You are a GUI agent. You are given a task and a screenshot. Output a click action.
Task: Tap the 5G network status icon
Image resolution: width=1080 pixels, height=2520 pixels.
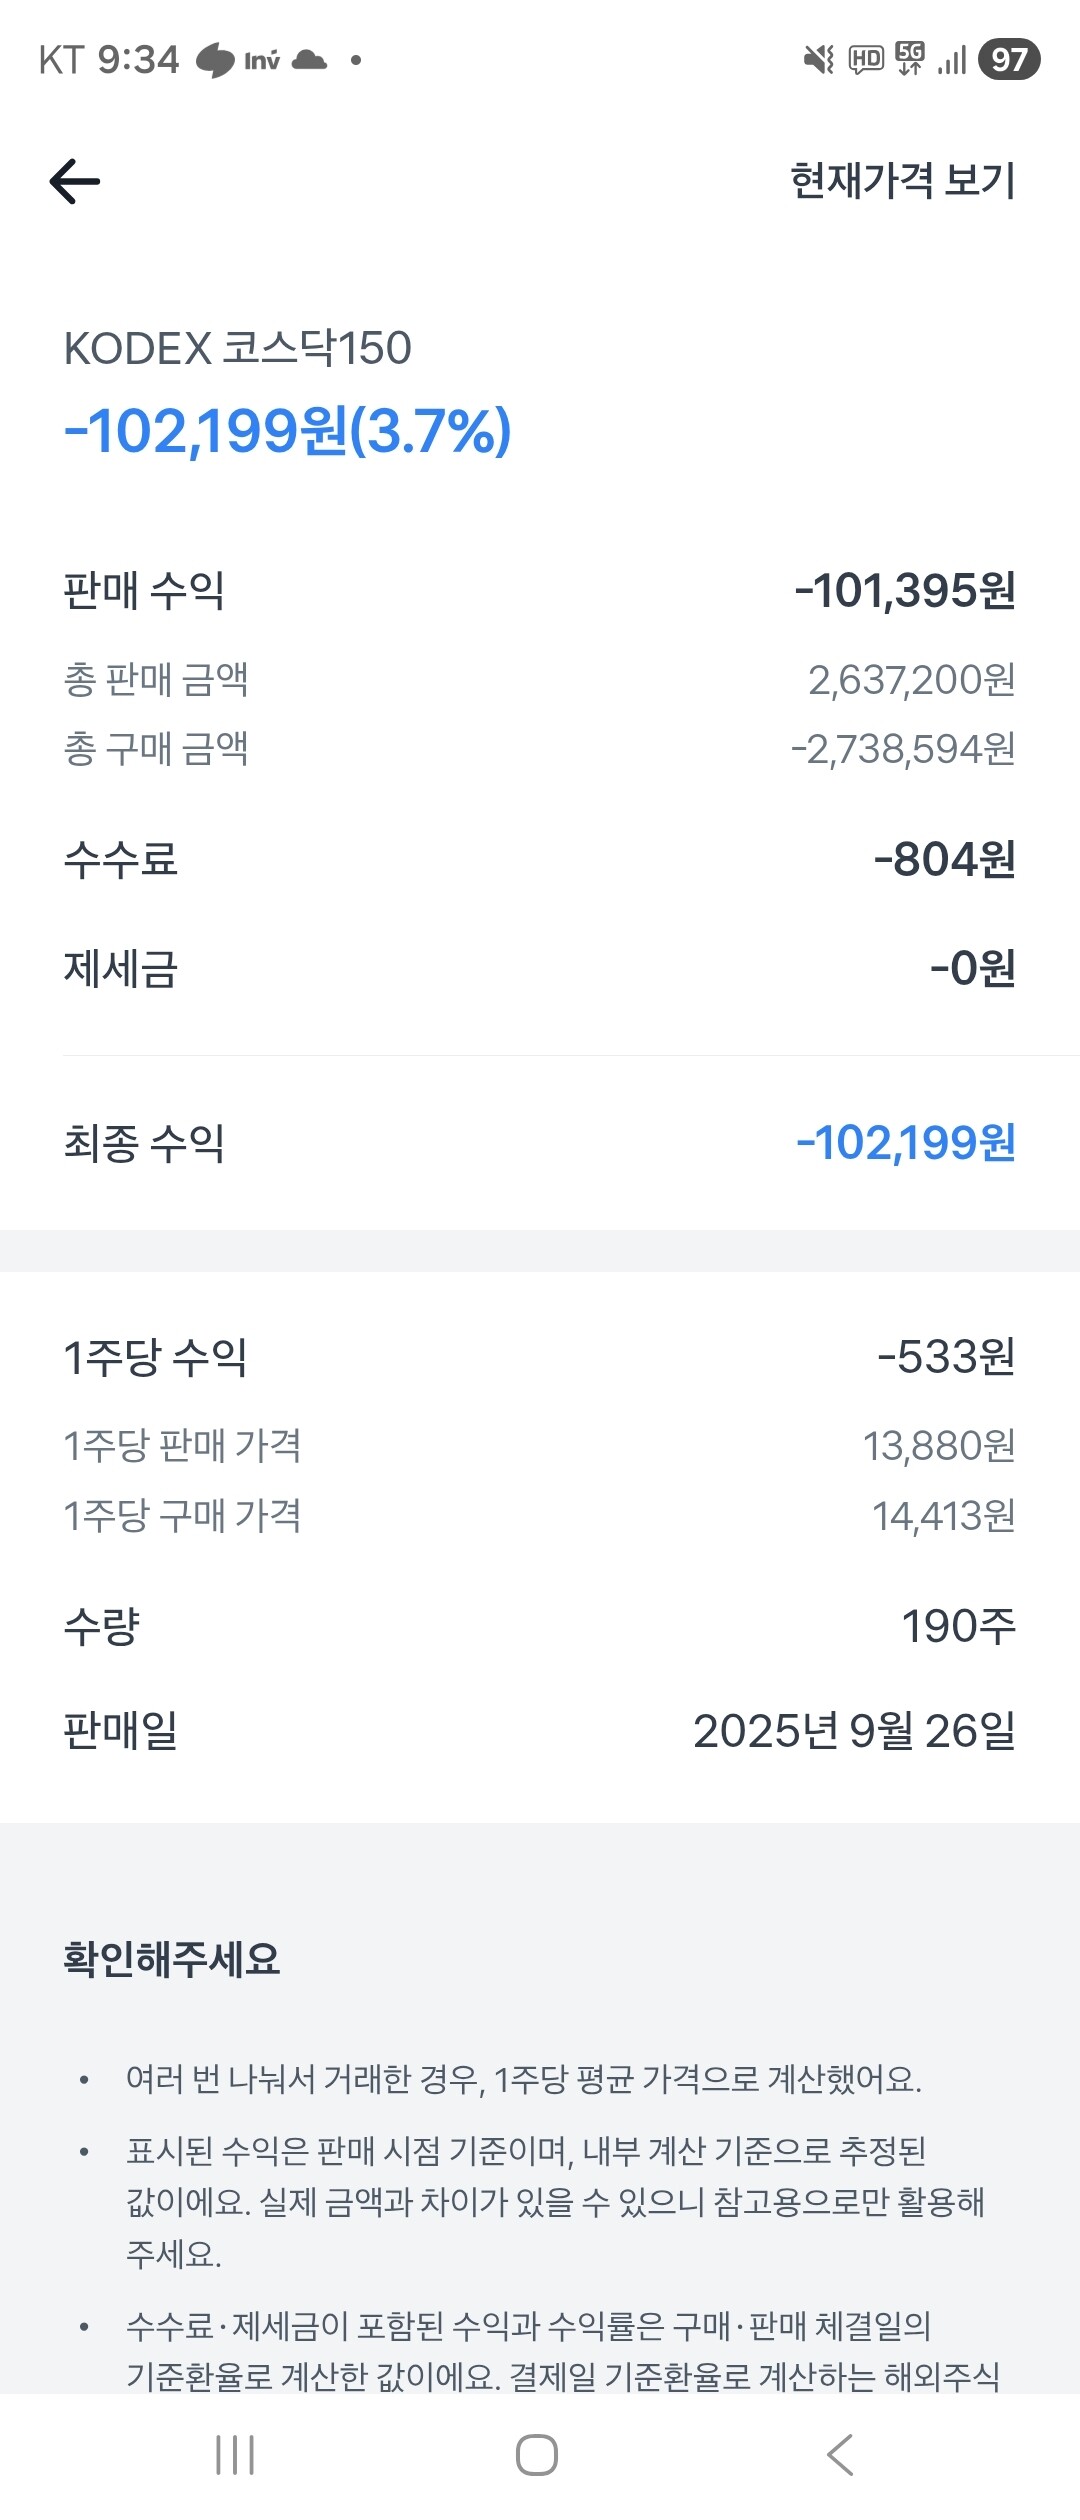tap(910, 58)
